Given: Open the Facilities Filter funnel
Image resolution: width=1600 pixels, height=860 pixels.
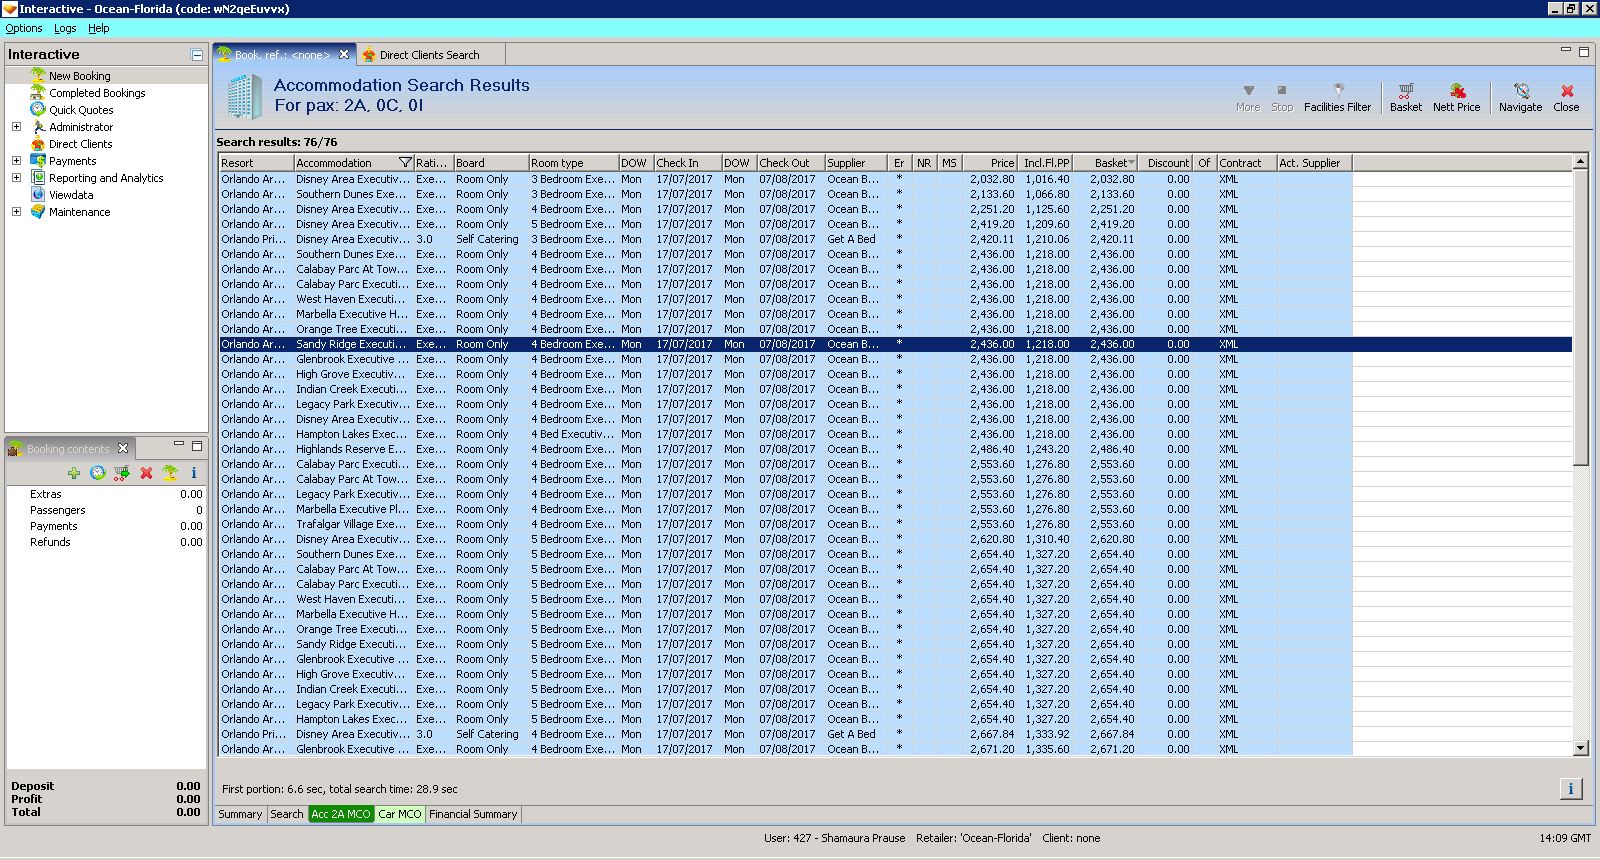Looking at the screenshot, I should pyautogui.click(x=1337, y=97).
